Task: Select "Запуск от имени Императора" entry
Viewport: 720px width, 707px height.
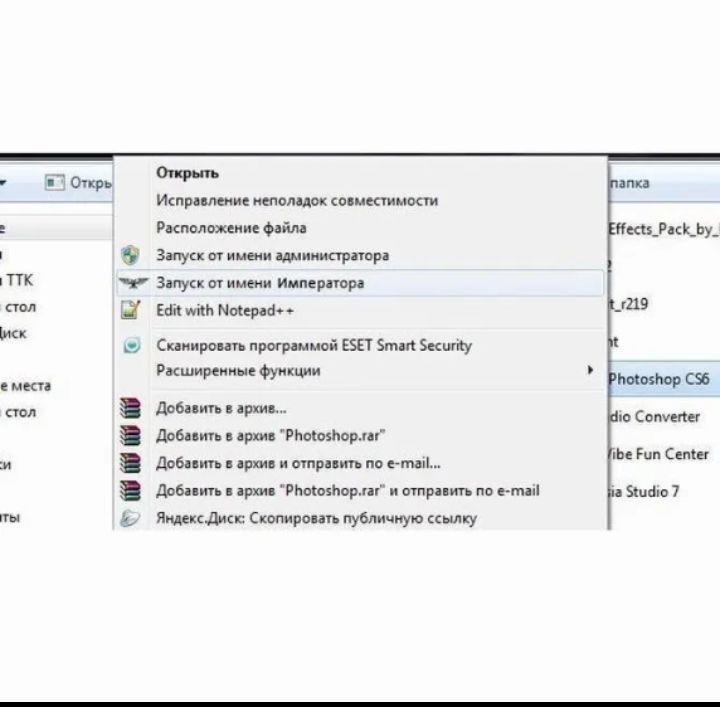Action: click(x=260, y=283)
